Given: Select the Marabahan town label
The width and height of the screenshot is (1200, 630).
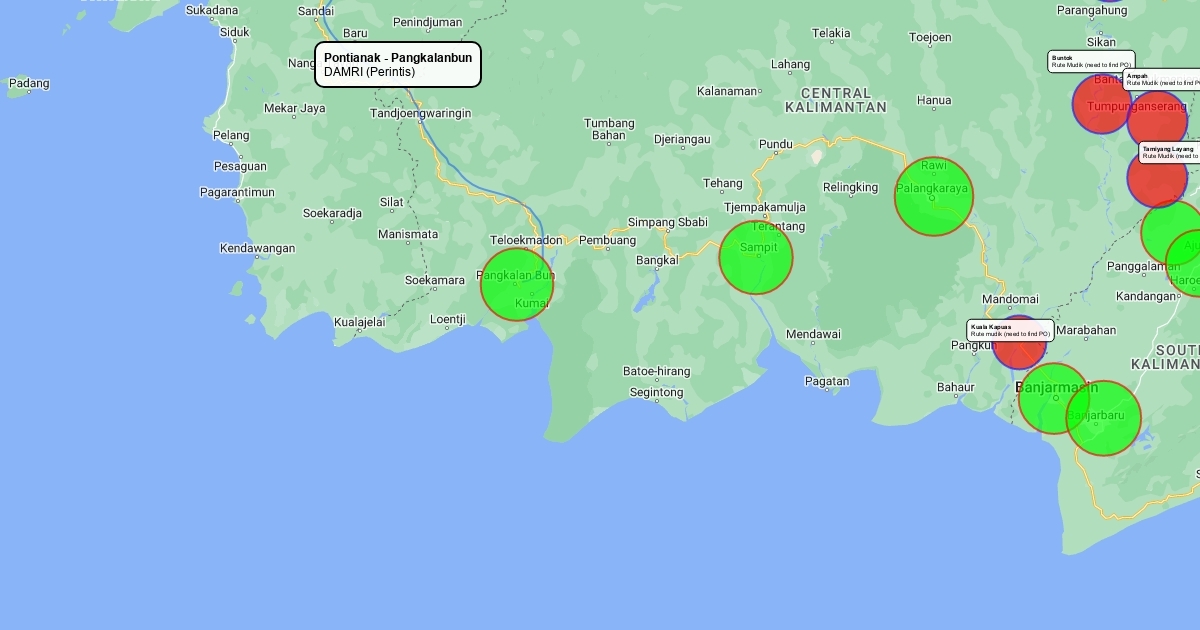Looking at the screenshot, I should point(1086,330).
